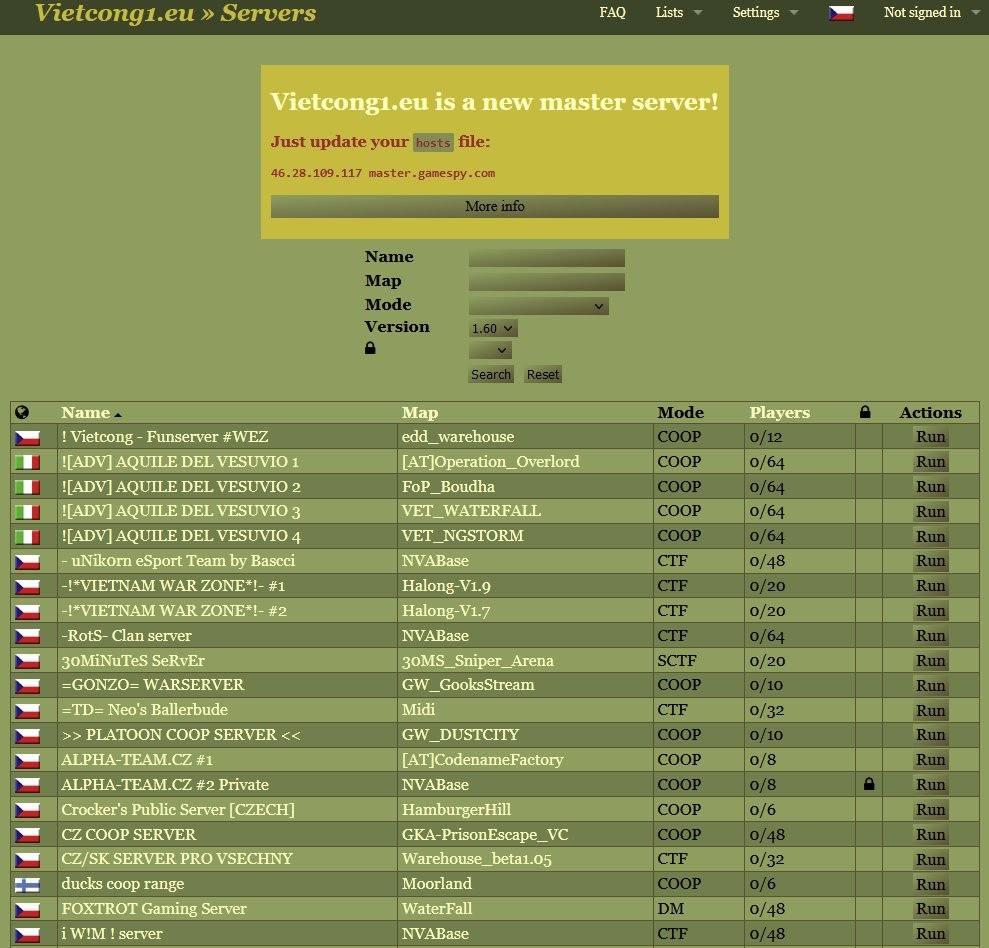This screenshot has height=948, width=989.
Task: Click the Finnish flag for ducks coop range
Action: click(27, 885)
